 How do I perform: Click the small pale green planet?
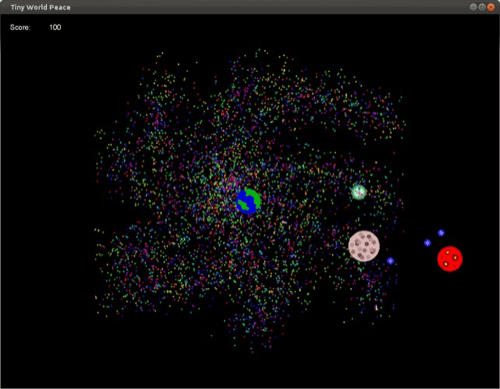[x=359, y=192]
